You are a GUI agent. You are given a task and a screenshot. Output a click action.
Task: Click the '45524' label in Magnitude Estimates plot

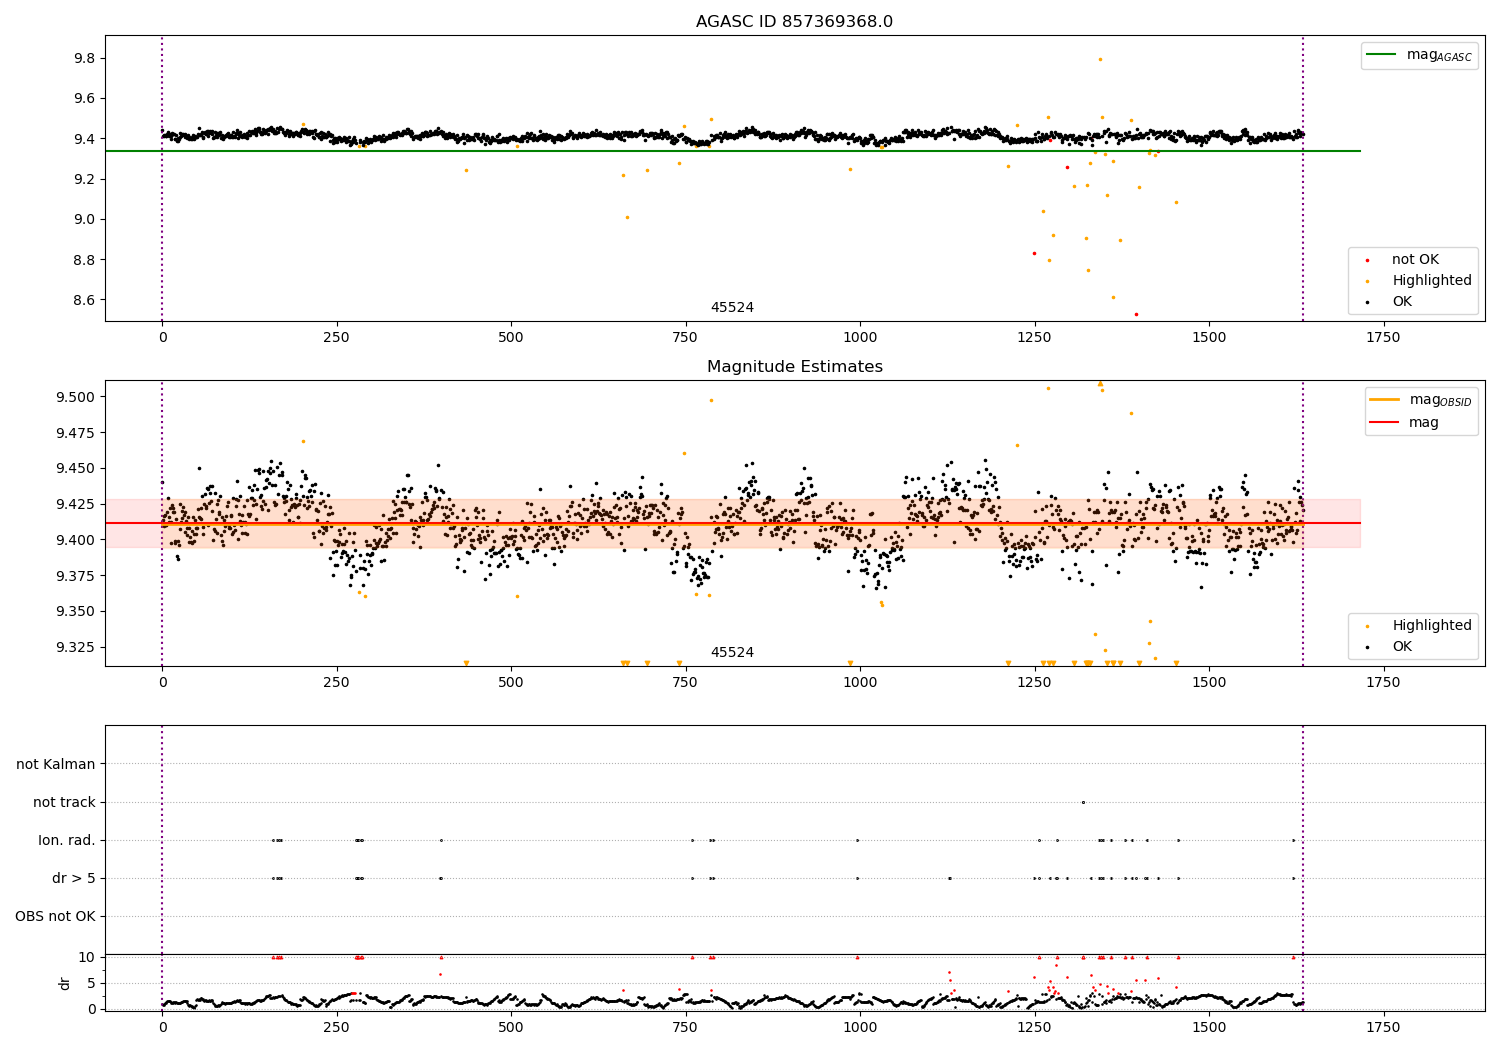(732, 653)
